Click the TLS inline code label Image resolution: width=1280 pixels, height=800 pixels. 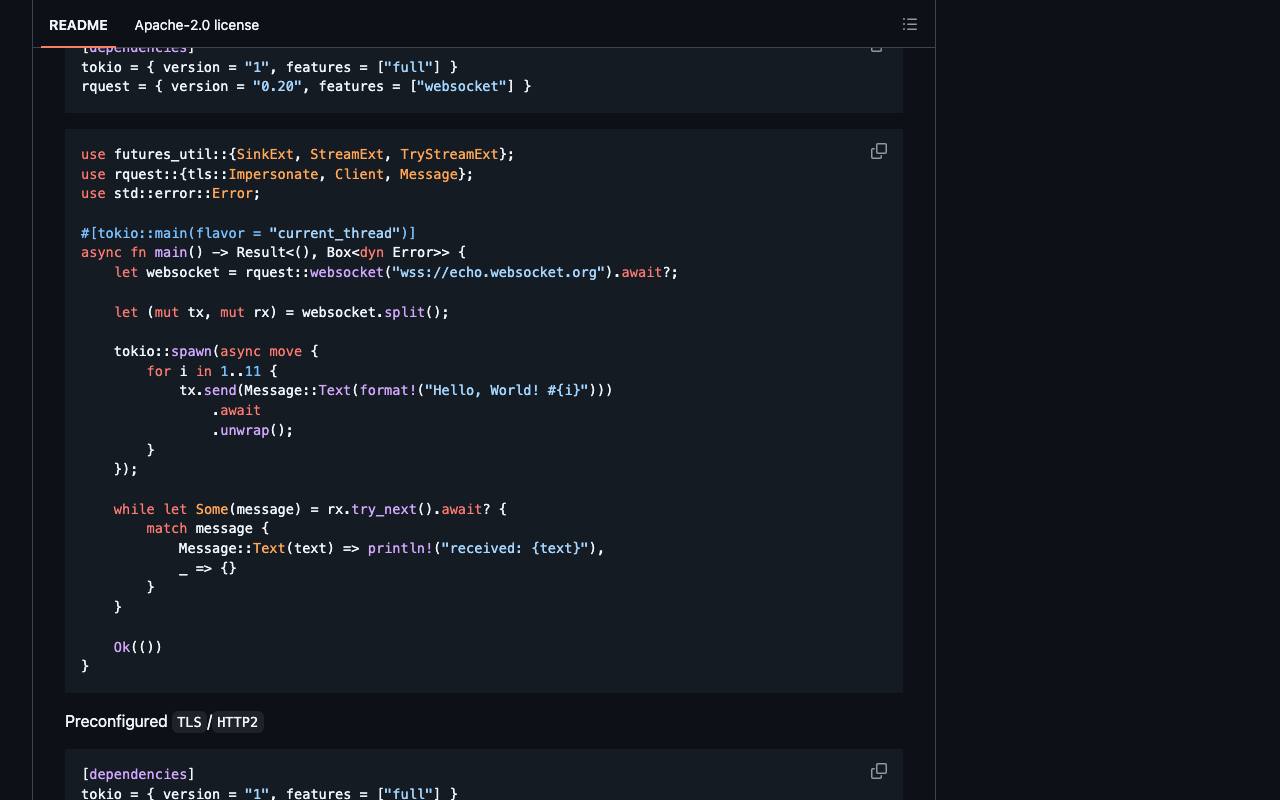tap(189, 722)
